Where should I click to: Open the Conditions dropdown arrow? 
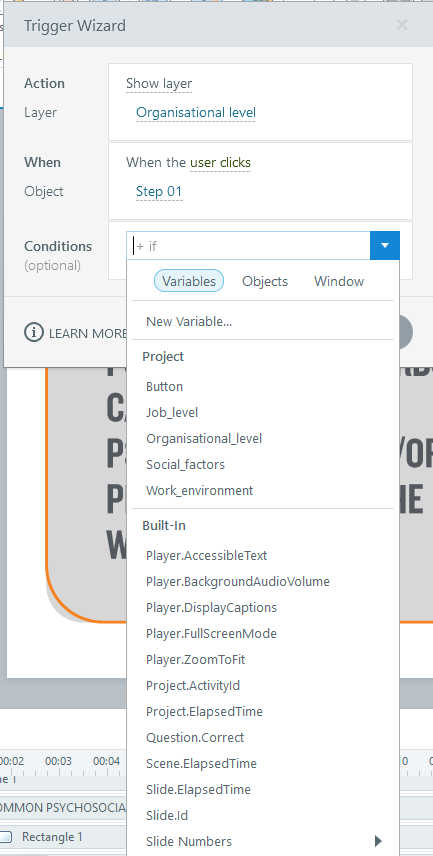point(385,246)
